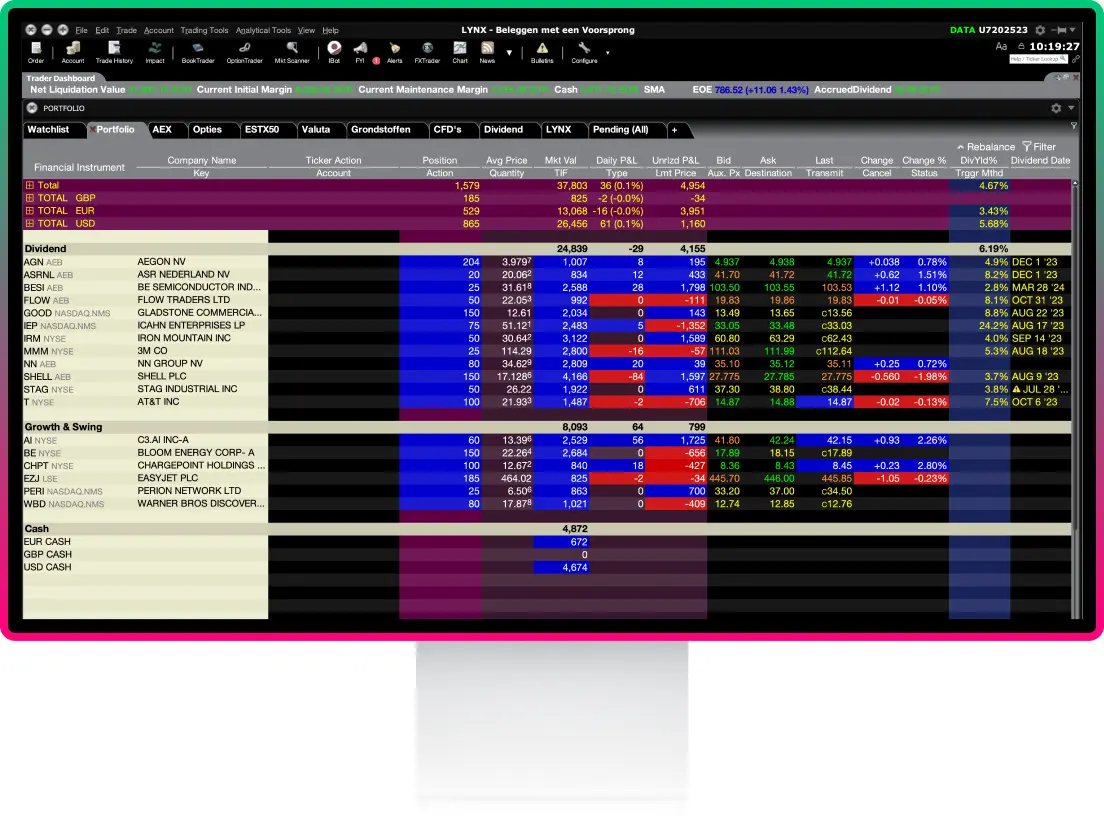The image size is (1104, 816).
Task: Open the Edit menu
Action: click(102, 30)
